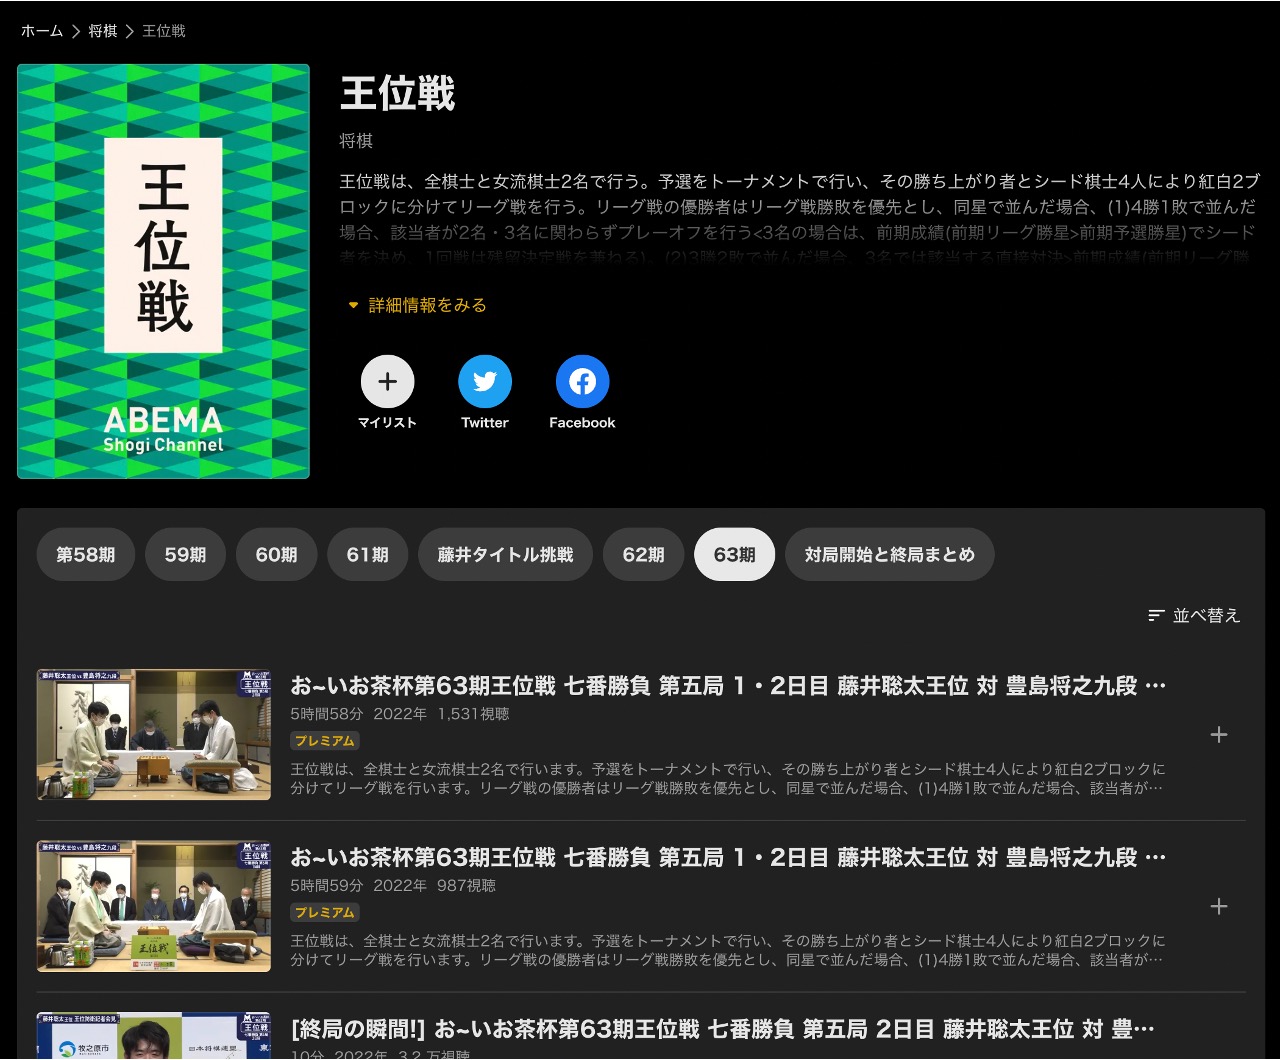Viewport: 1280px width, 1060px height.
Task: Open the 並べ替え sort icon
Action: tap(1156, 616)
